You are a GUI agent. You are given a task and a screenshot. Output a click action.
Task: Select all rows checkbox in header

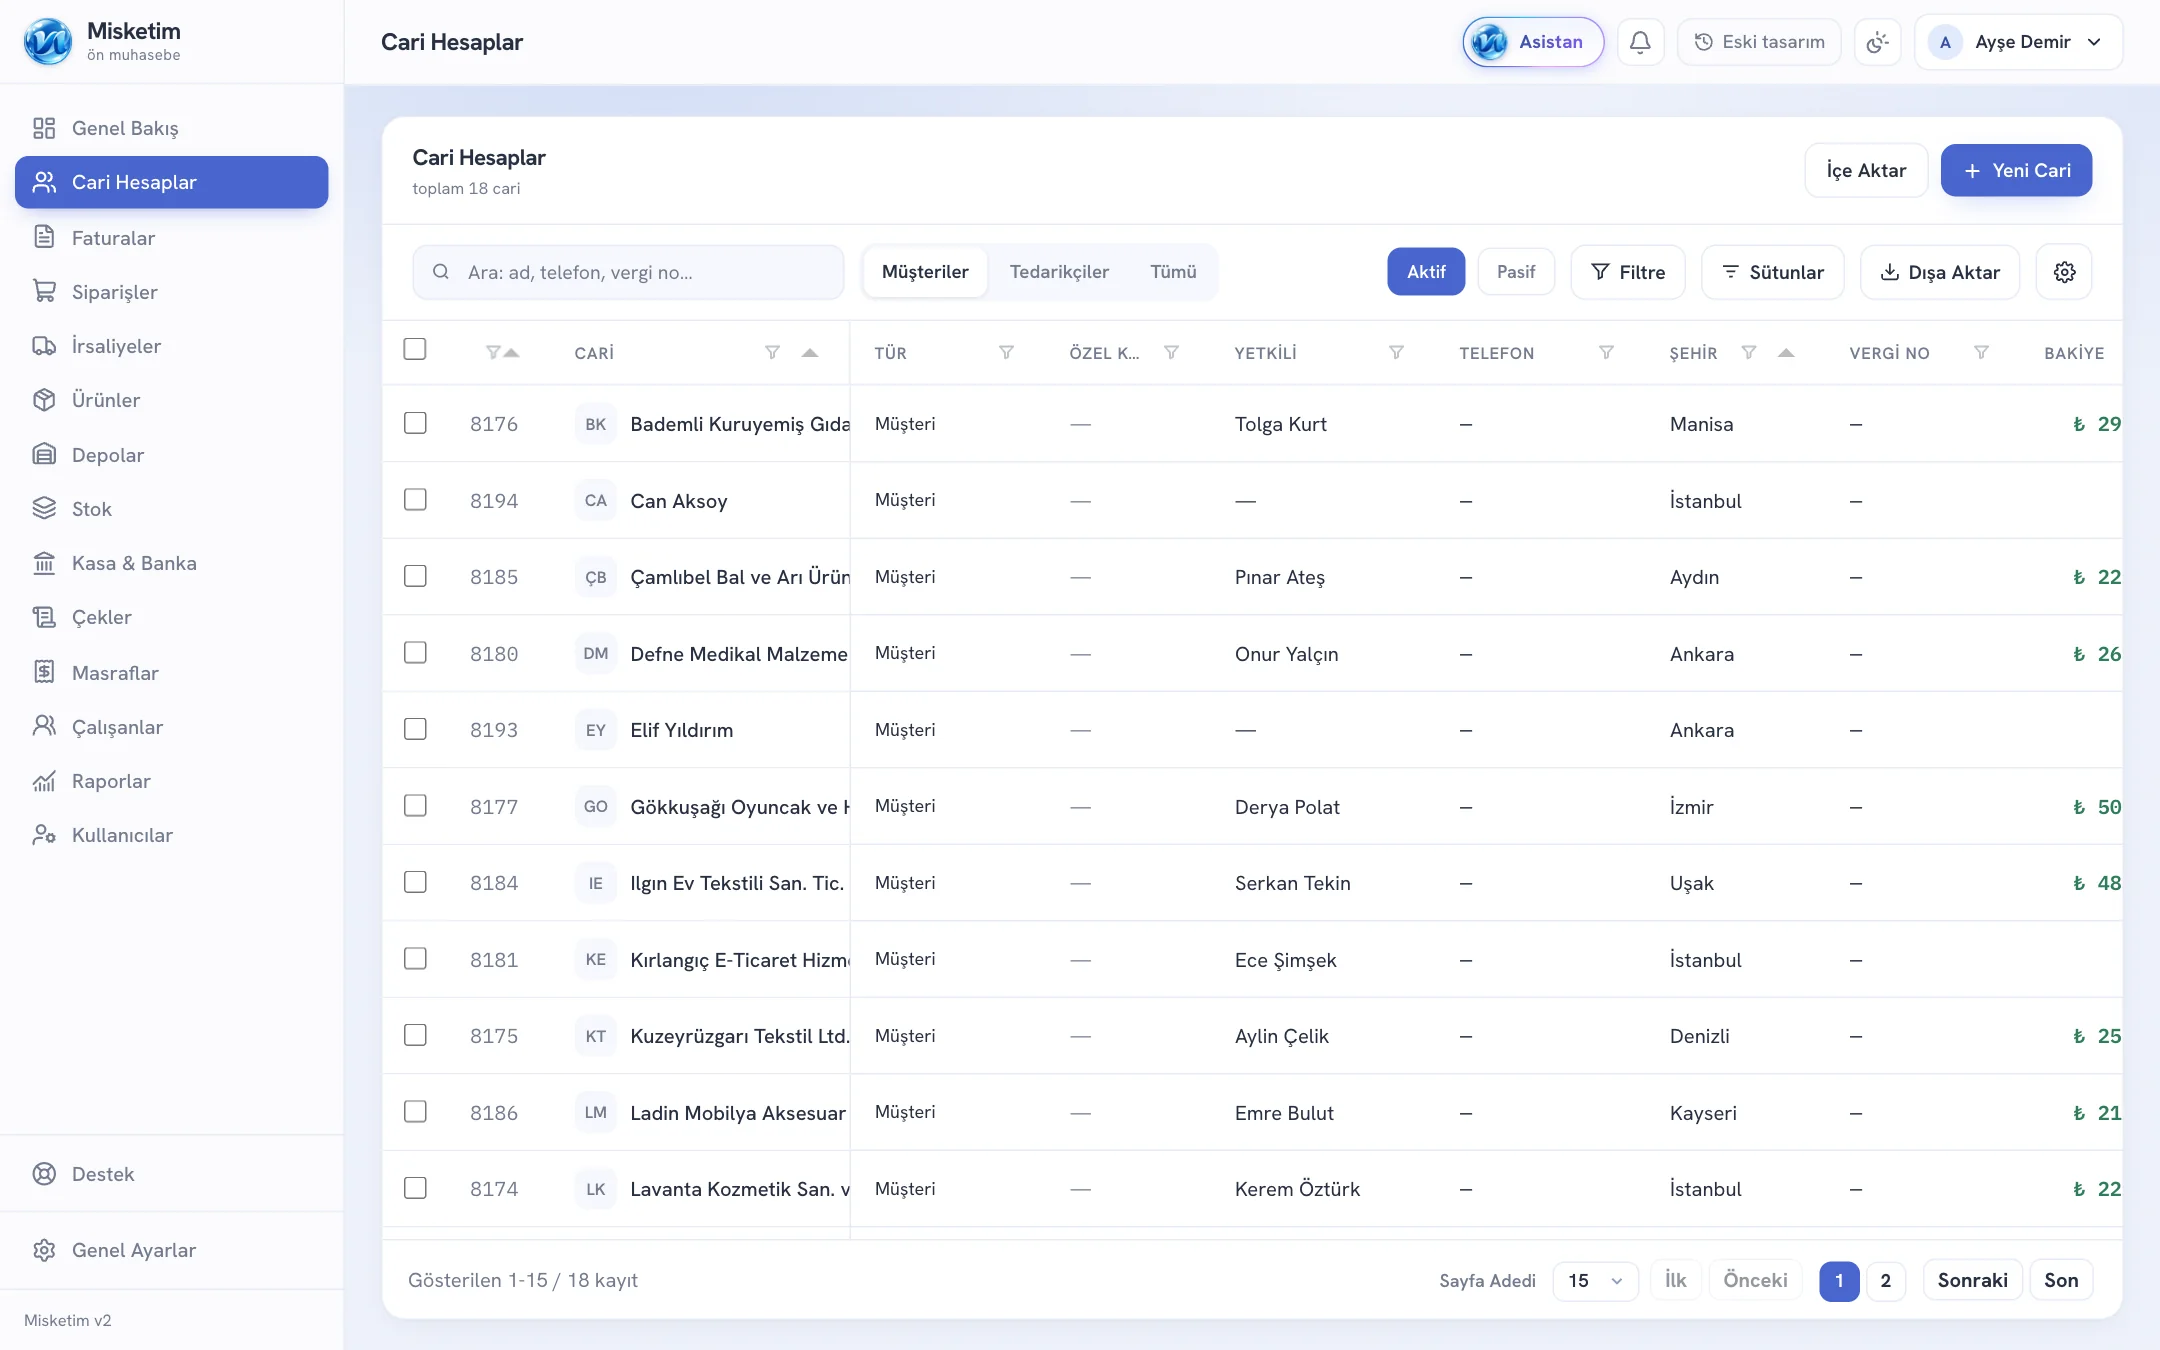click(x=415, y=349)
